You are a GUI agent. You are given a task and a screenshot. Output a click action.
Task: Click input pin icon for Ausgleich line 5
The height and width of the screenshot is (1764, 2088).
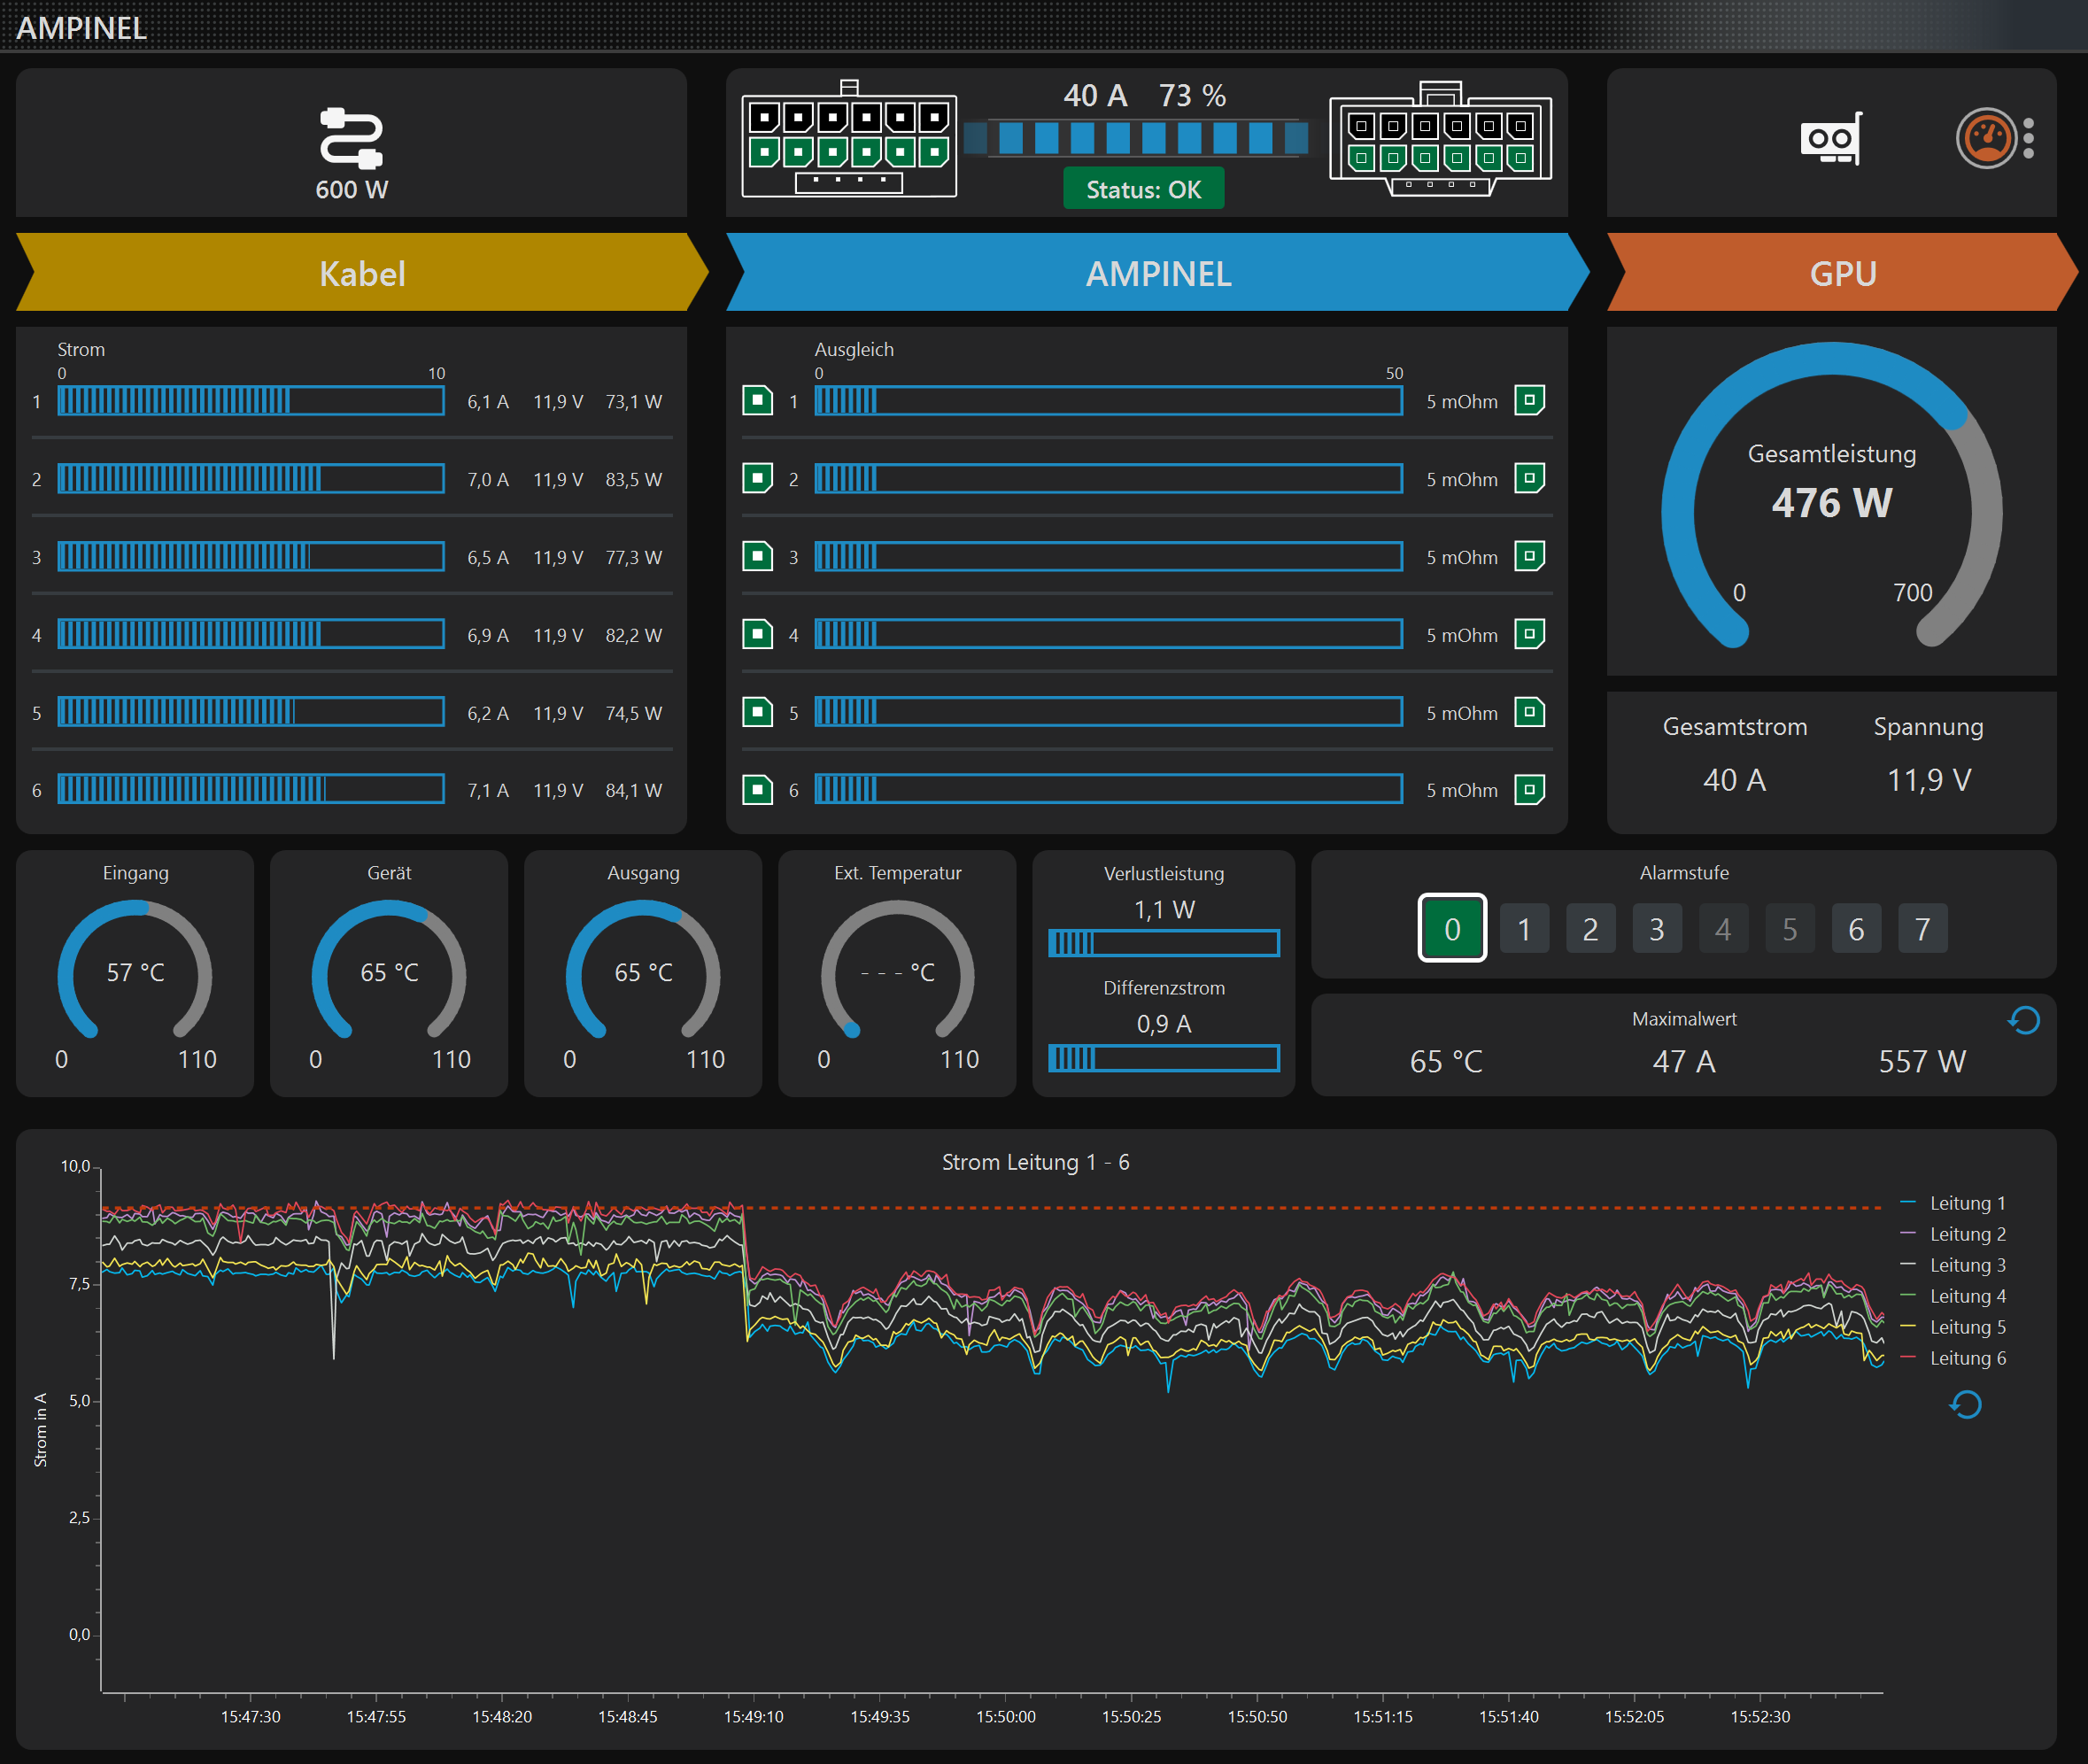tap(757, 712)
